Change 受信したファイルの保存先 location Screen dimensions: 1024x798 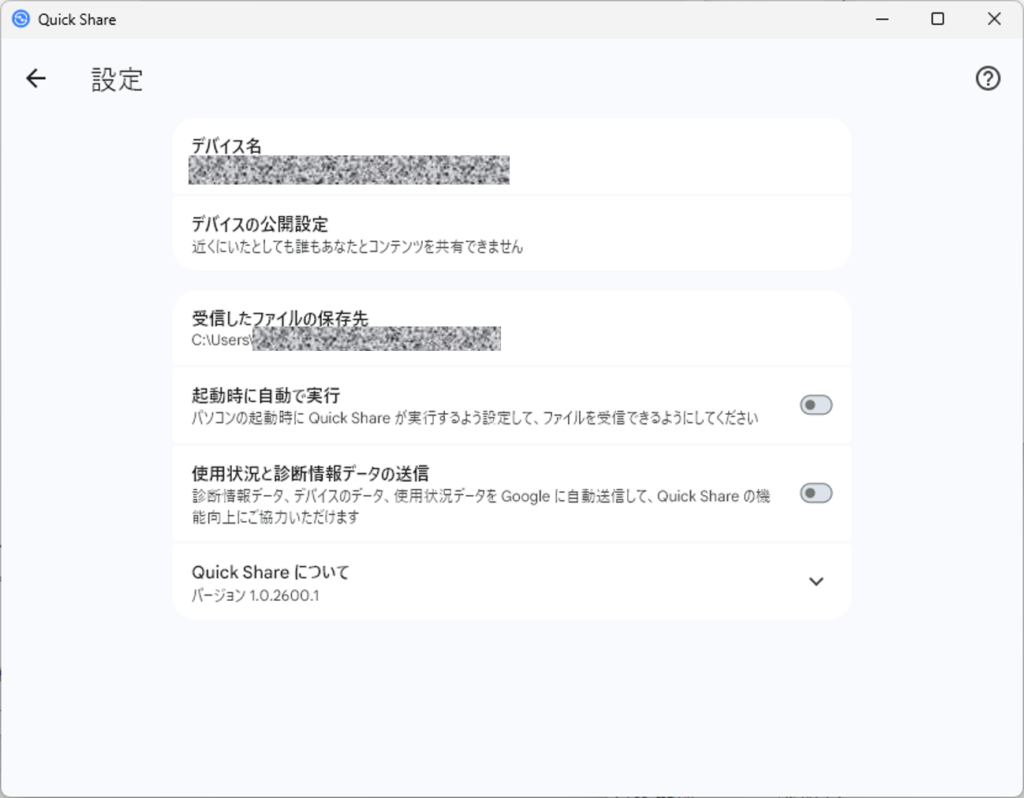tap(511, 328)
